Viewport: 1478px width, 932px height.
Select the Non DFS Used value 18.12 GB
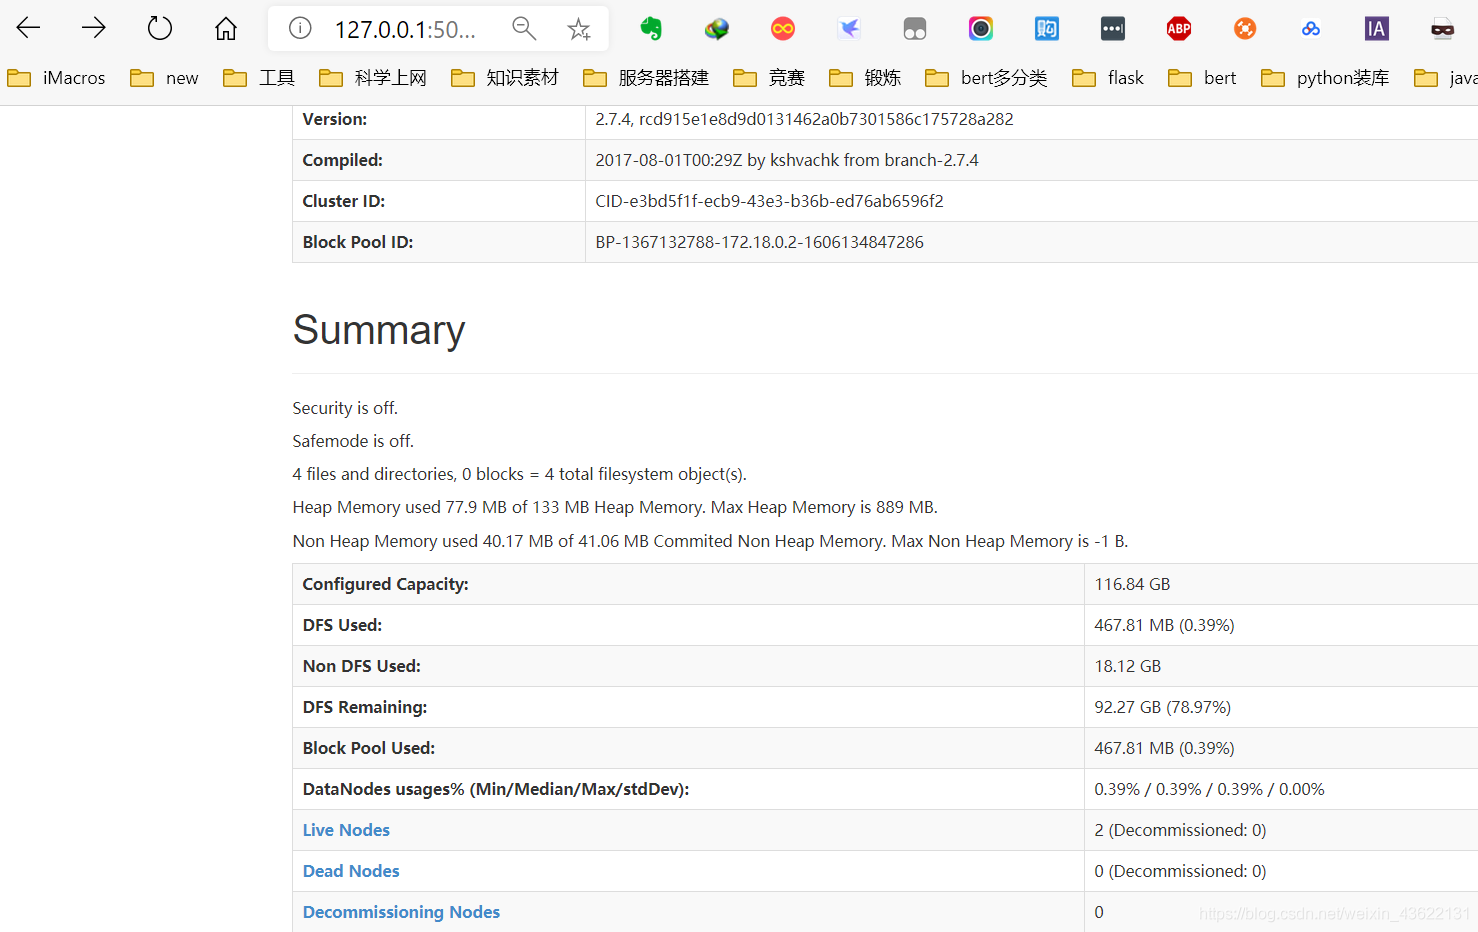point(1127,666)
